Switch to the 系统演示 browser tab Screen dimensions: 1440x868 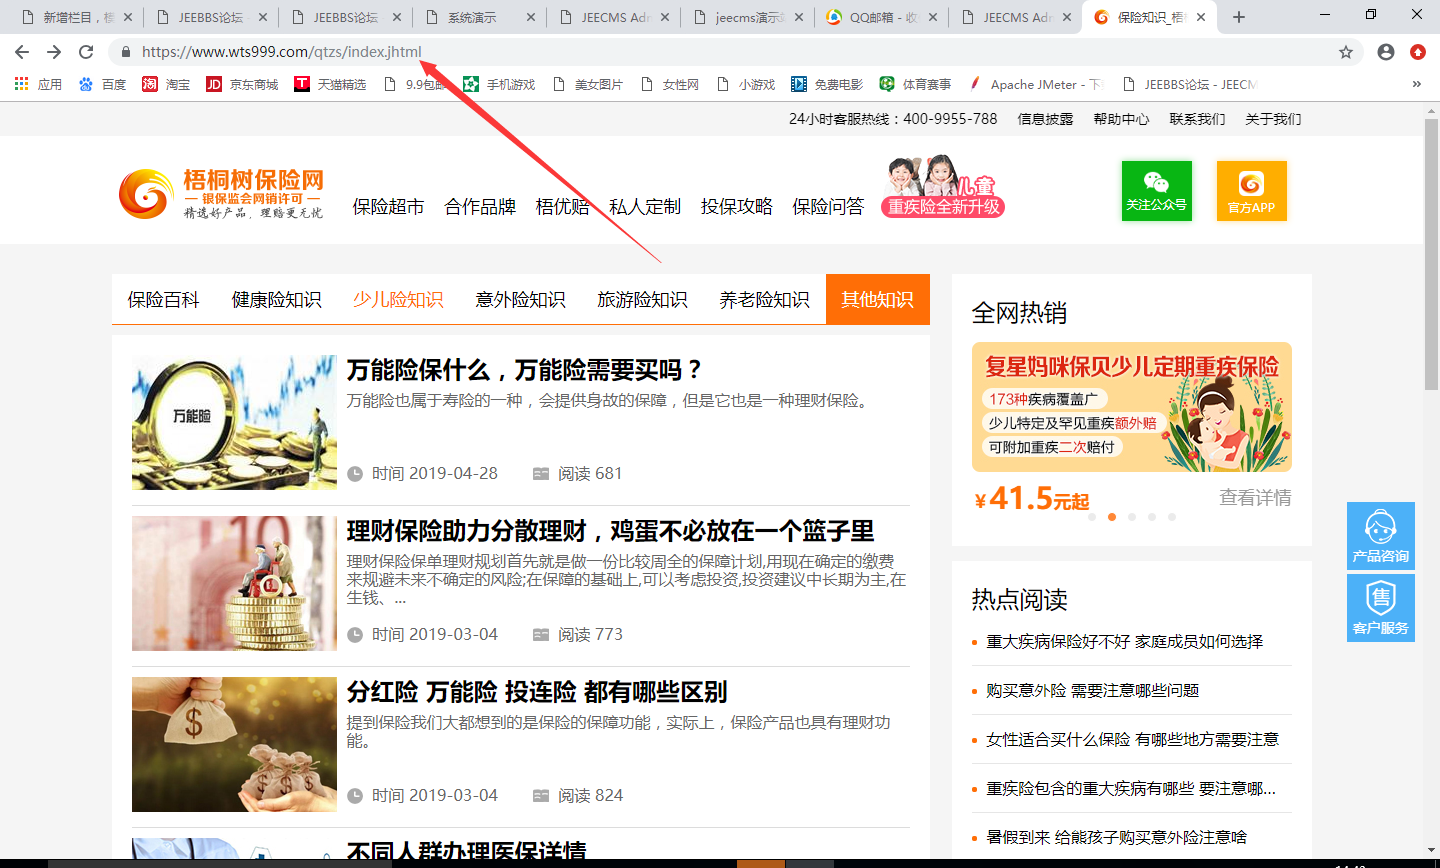(479, 17)
